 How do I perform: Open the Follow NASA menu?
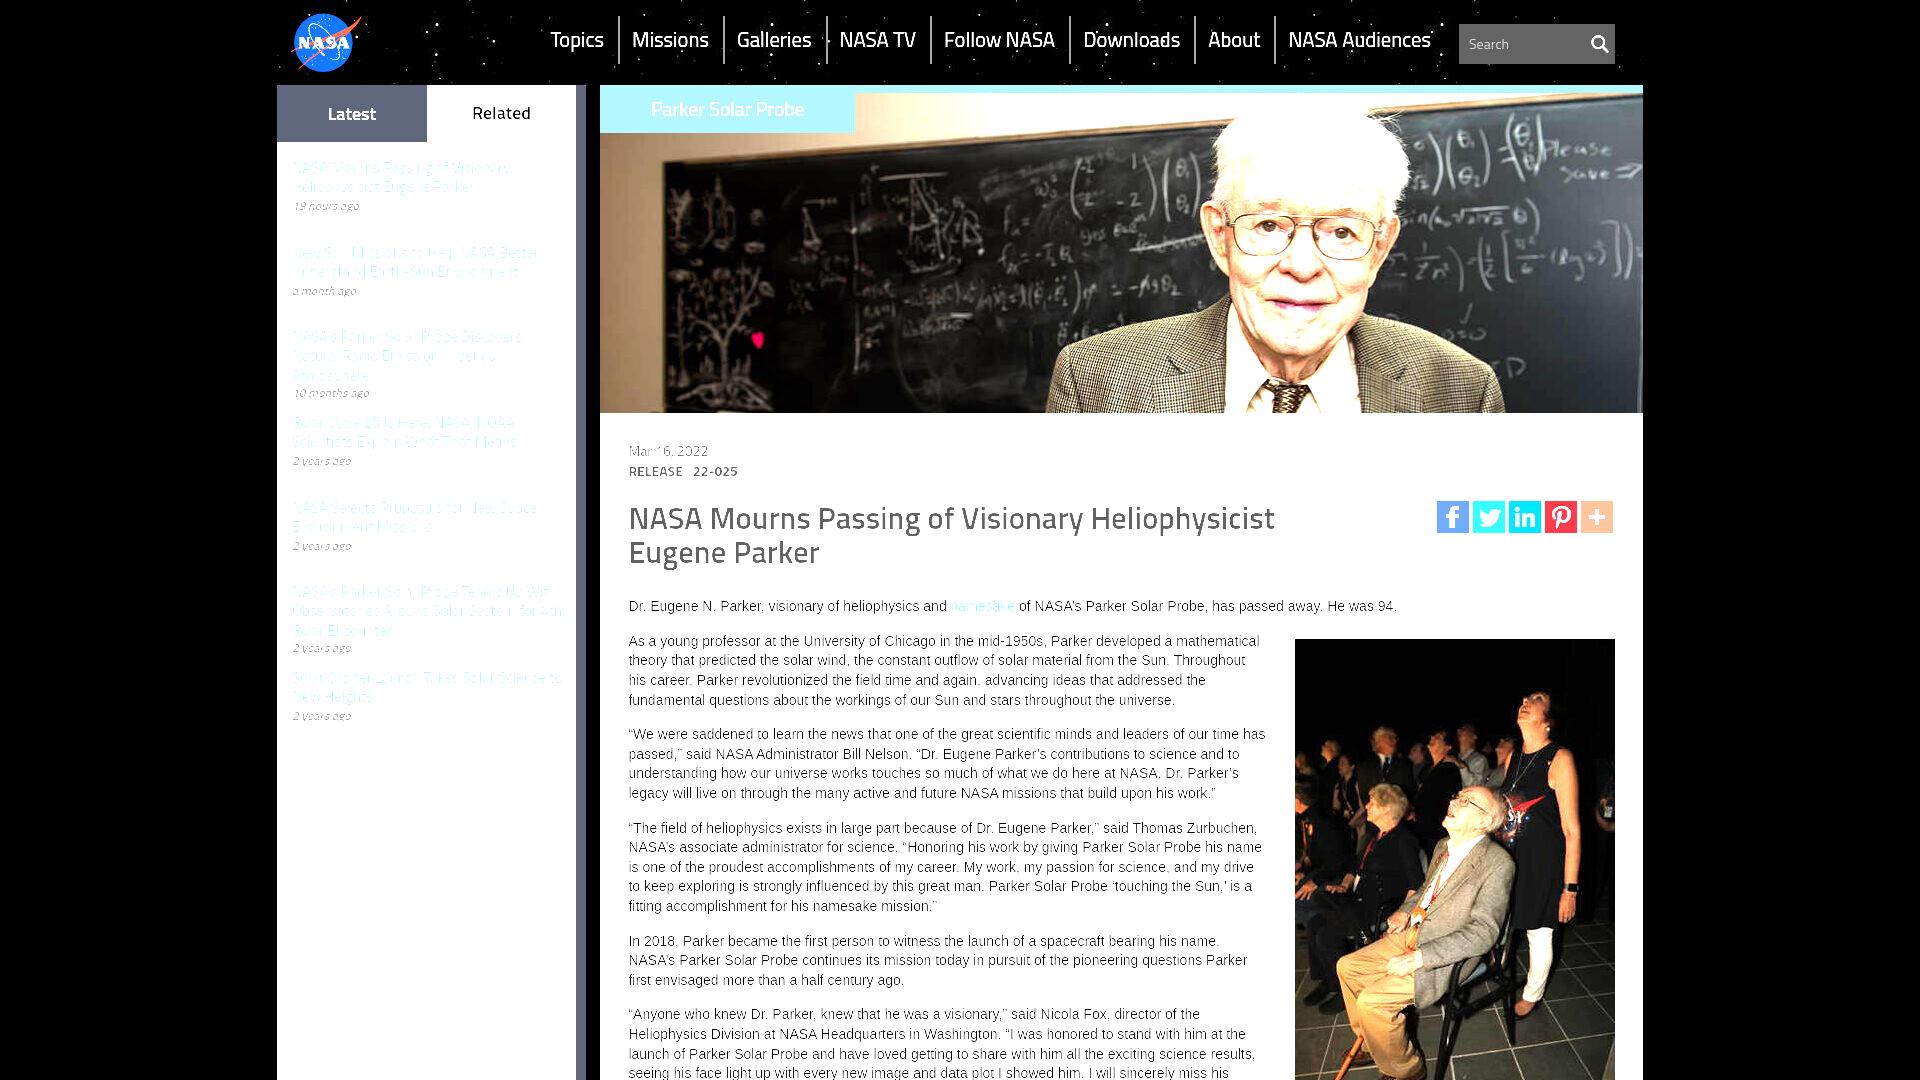999,40
